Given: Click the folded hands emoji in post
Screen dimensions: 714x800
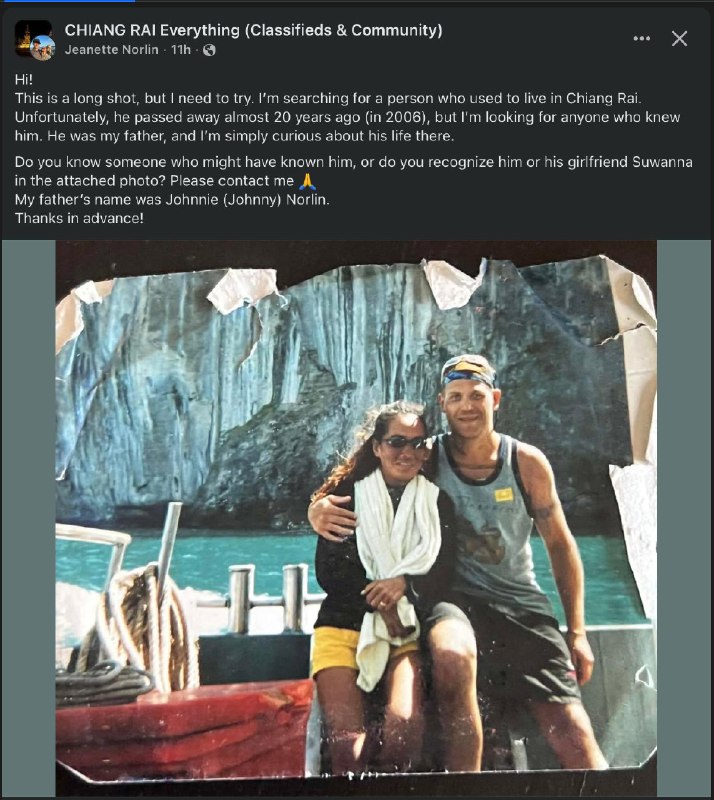Looking at the screenshot, I should 309,182.
